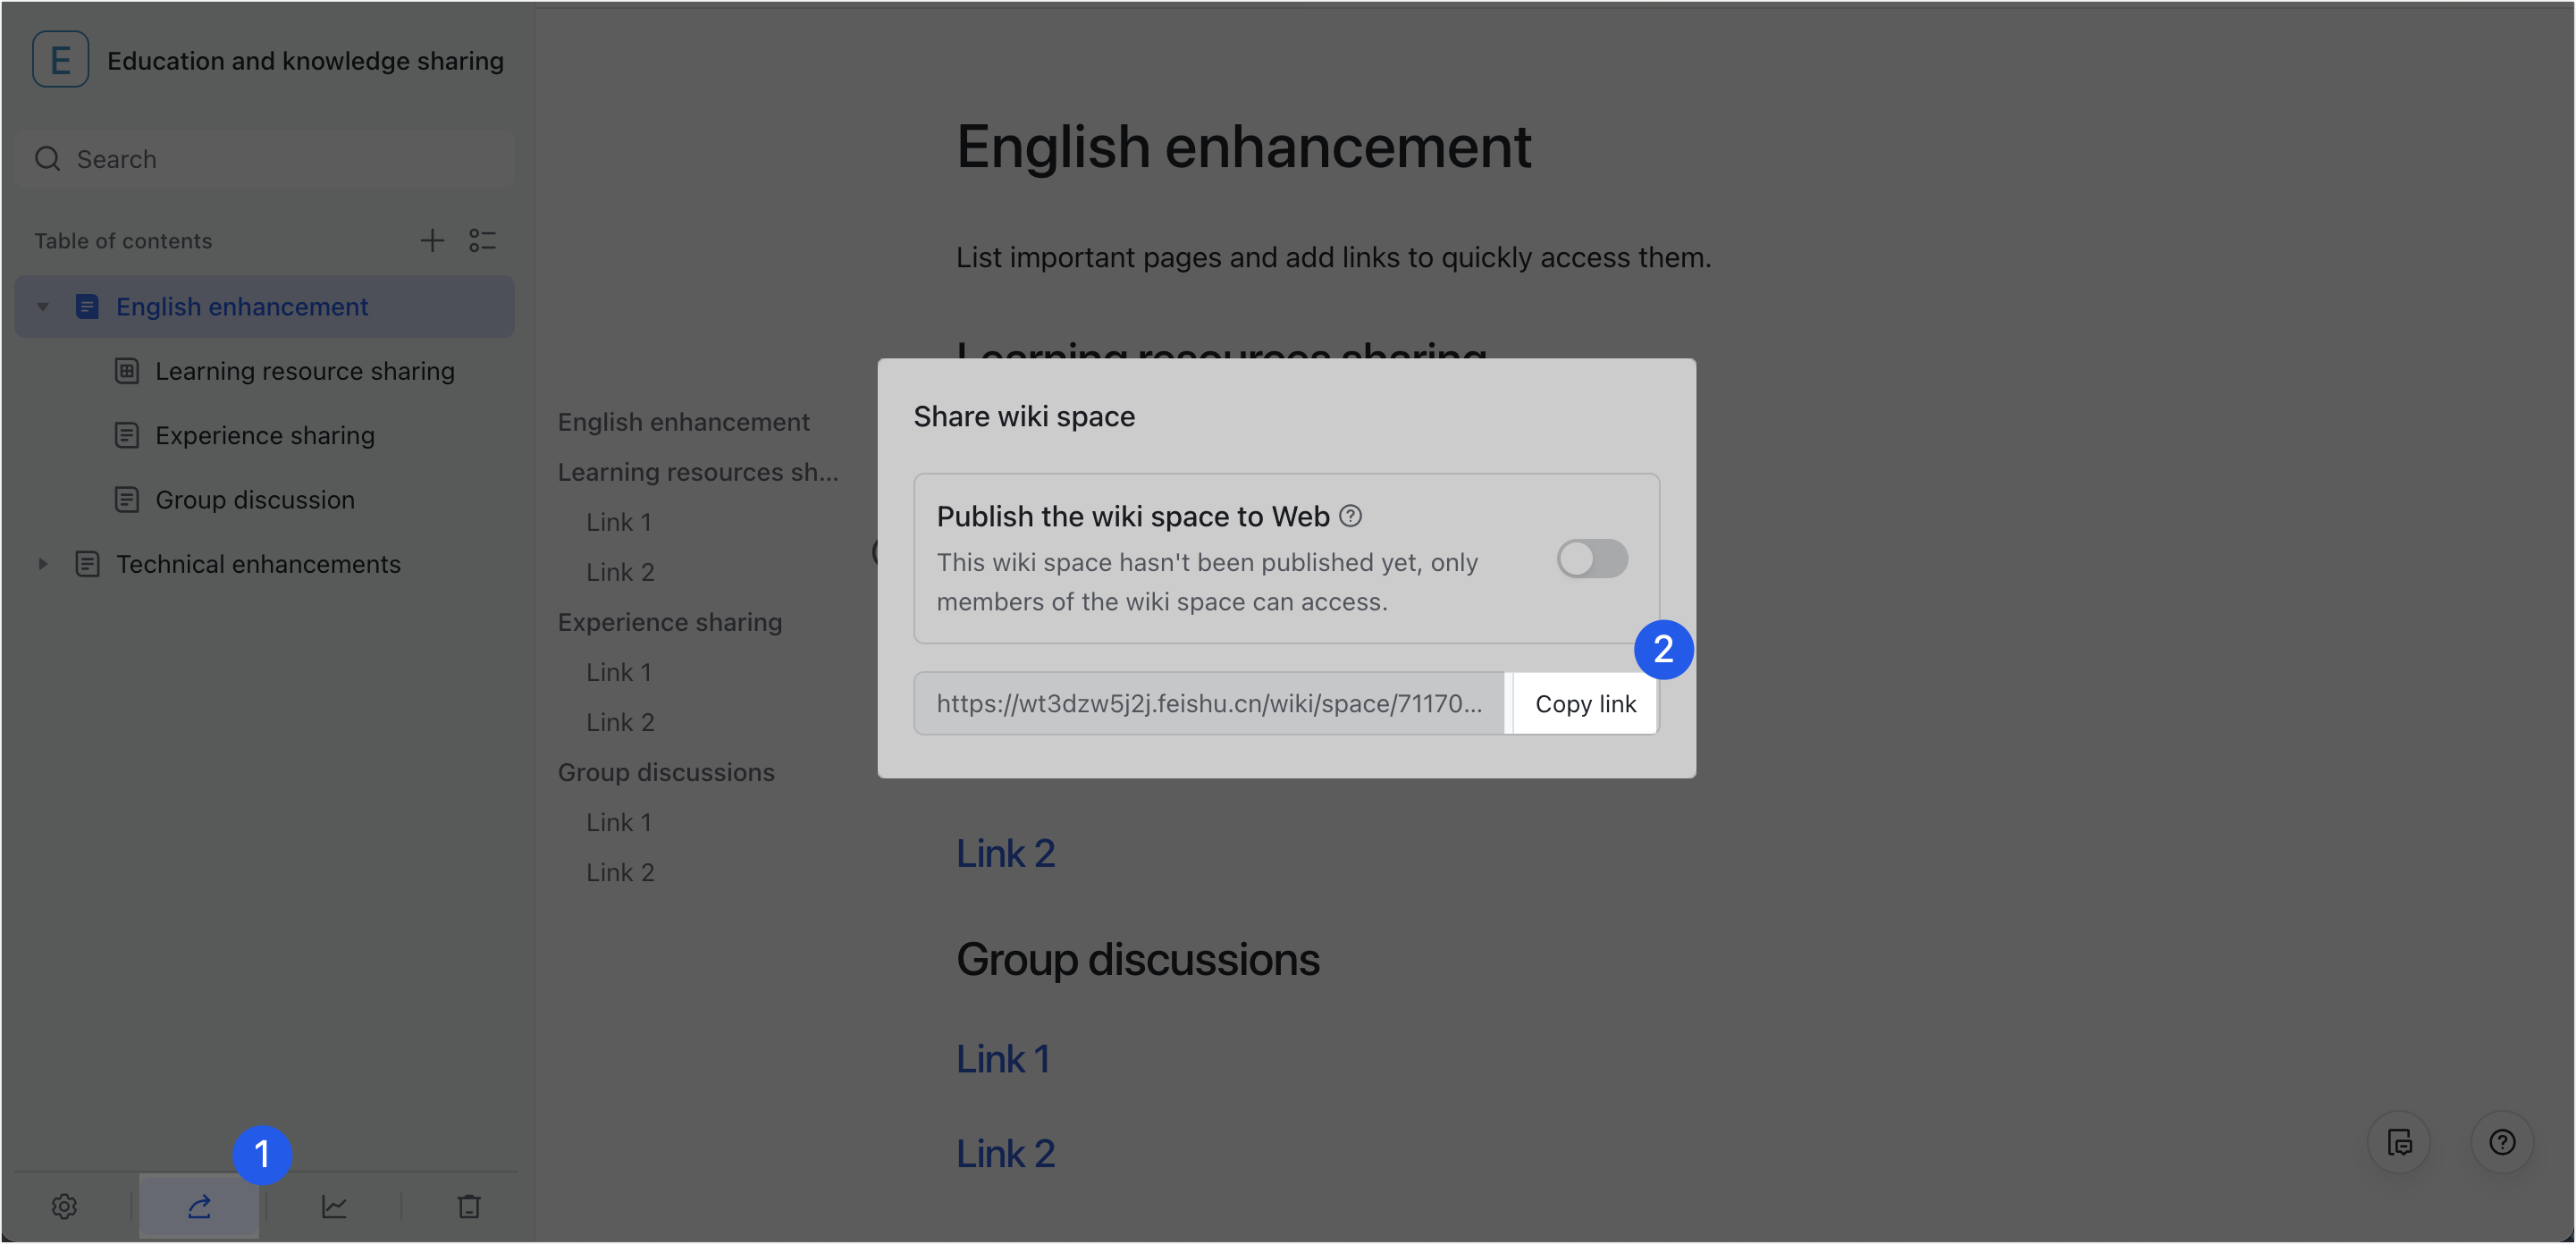Open the statistics chart icon
Screen dimensions: 2576x1244
334,1206
